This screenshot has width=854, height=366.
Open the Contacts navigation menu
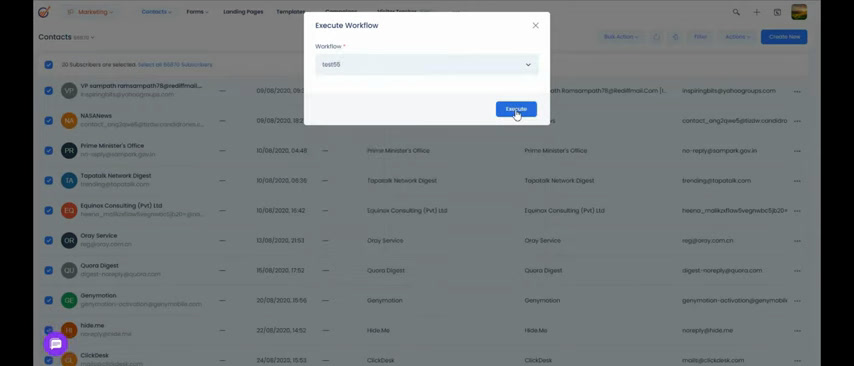point(156,12)
